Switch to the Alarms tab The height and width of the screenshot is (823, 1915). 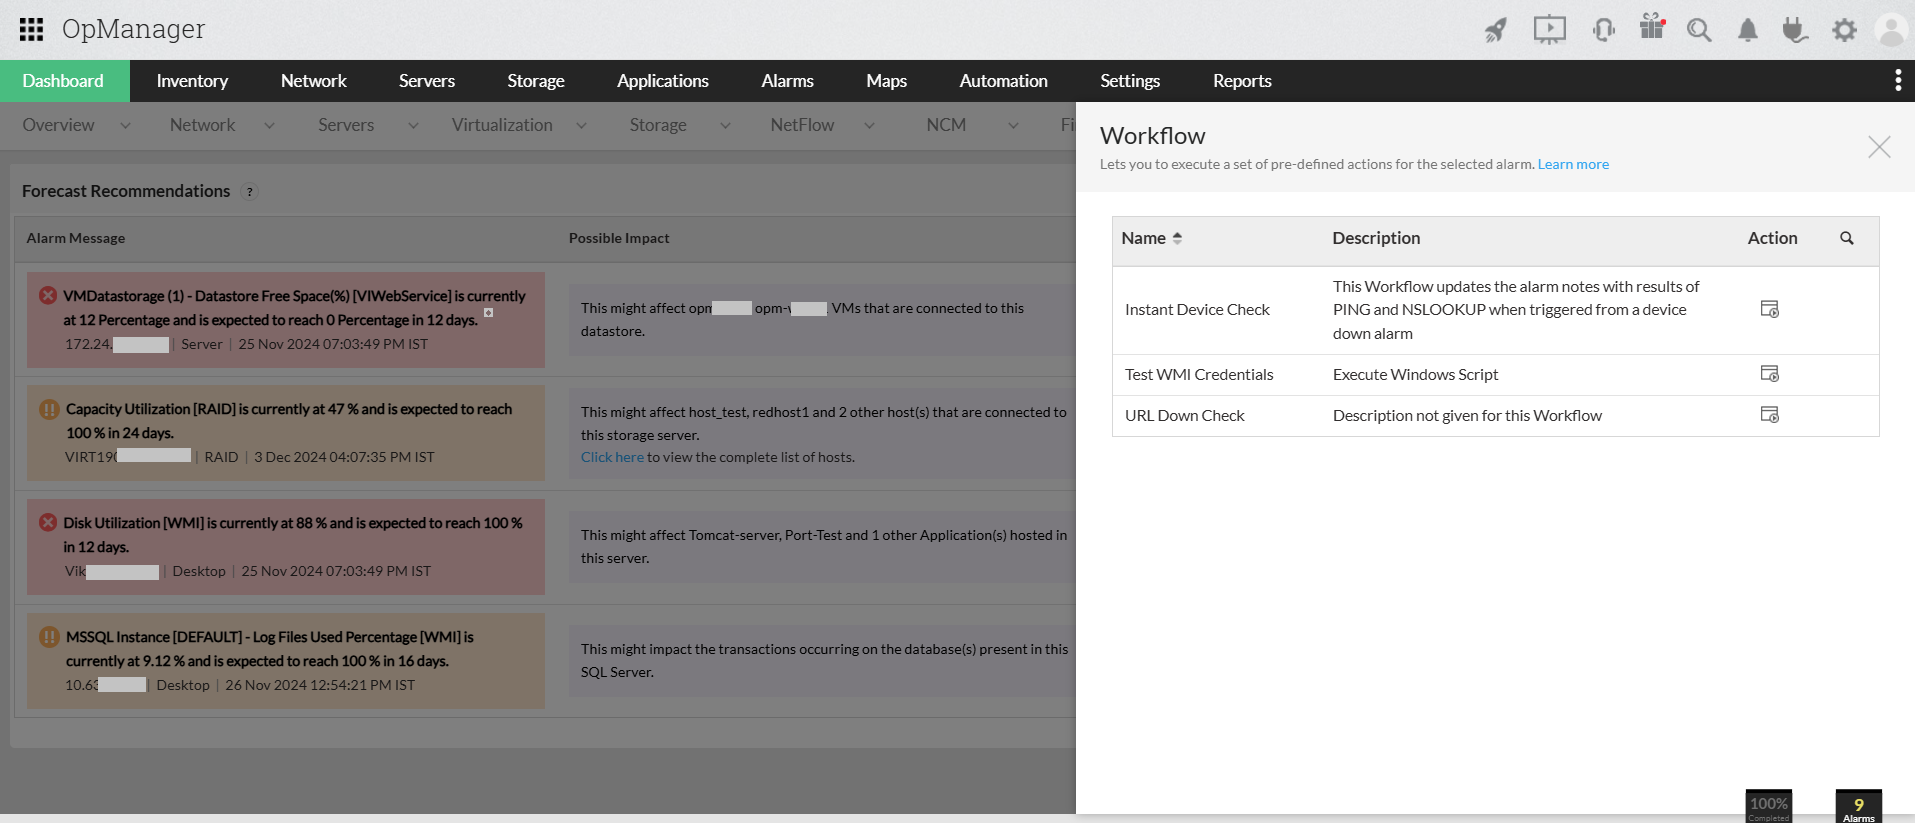click(787, 81)
